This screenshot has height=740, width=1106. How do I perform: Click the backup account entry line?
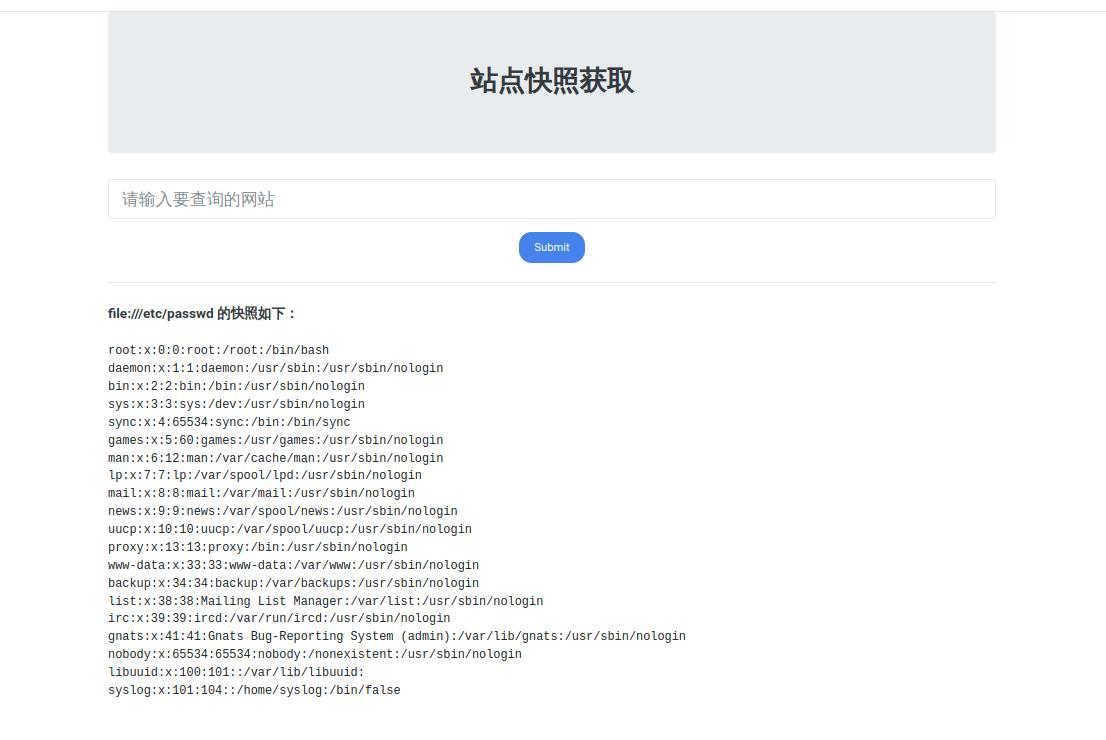293,584
